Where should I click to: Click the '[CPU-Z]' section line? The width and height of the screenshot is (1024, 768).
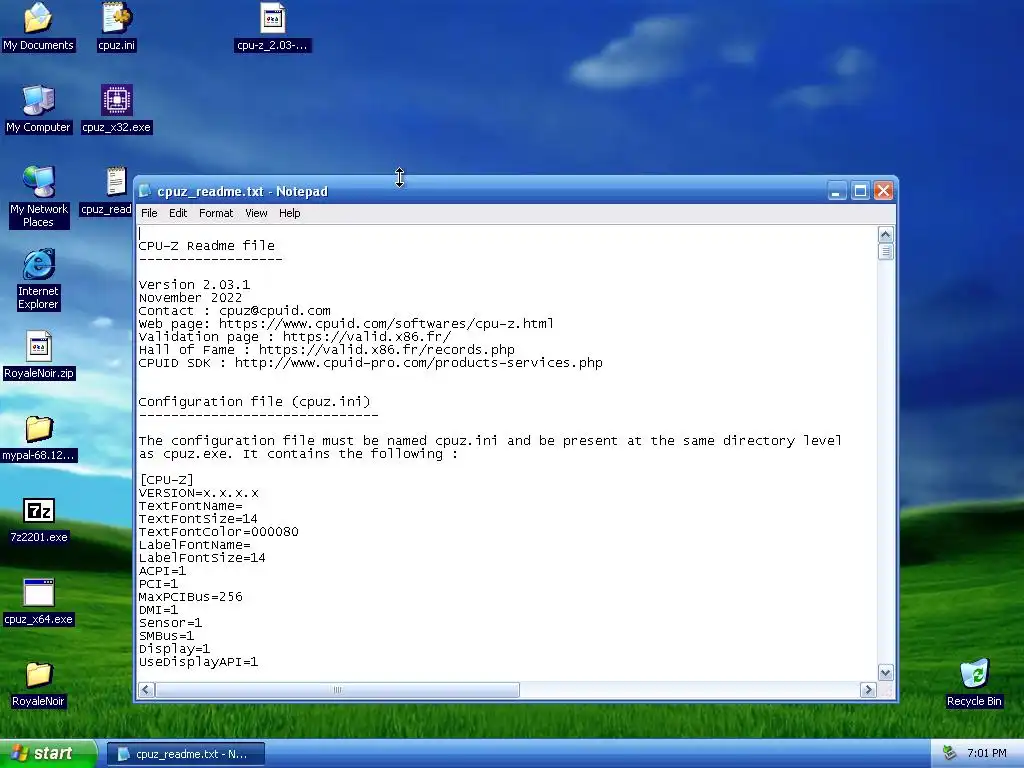pyautogui.click(x=166, y=480)
